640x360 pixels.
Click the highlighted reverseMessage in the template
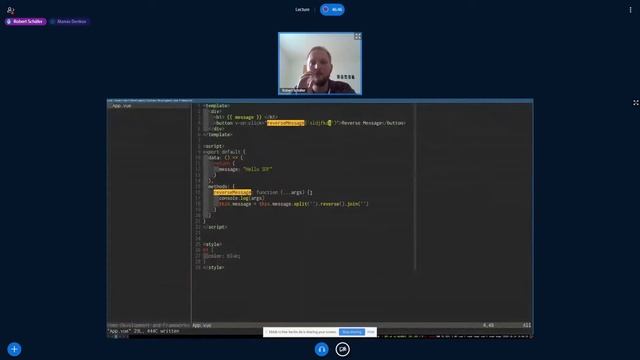(x=286, y=123)
